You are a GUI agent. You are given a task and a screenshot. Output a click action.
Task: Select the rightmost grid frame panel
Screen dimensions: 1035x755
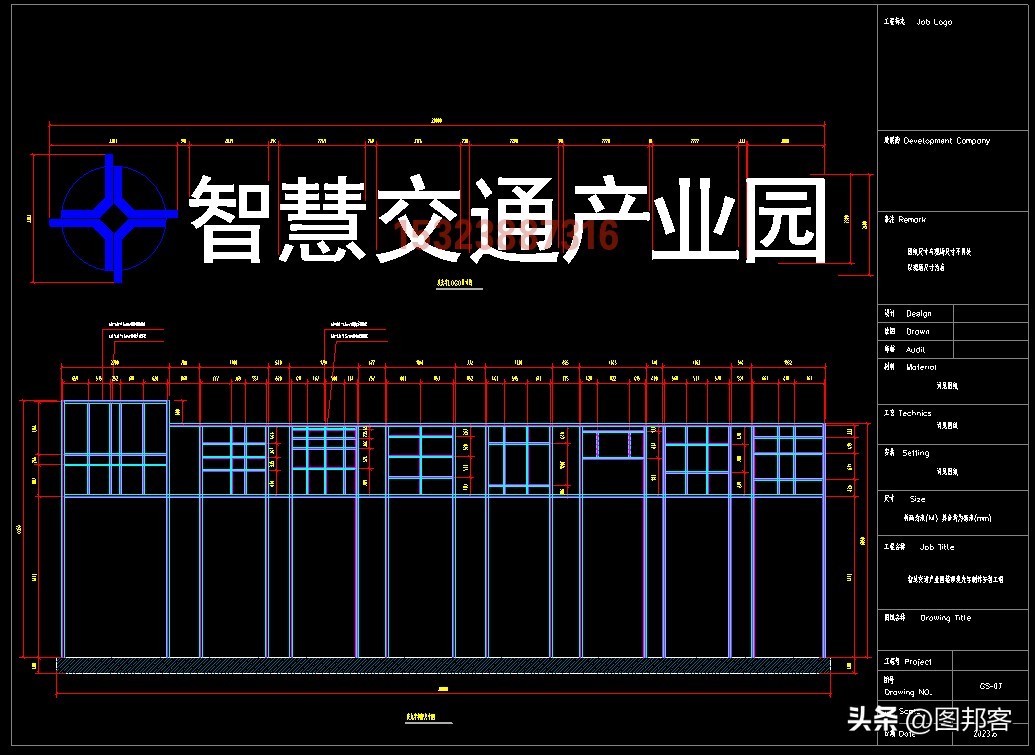787,458
